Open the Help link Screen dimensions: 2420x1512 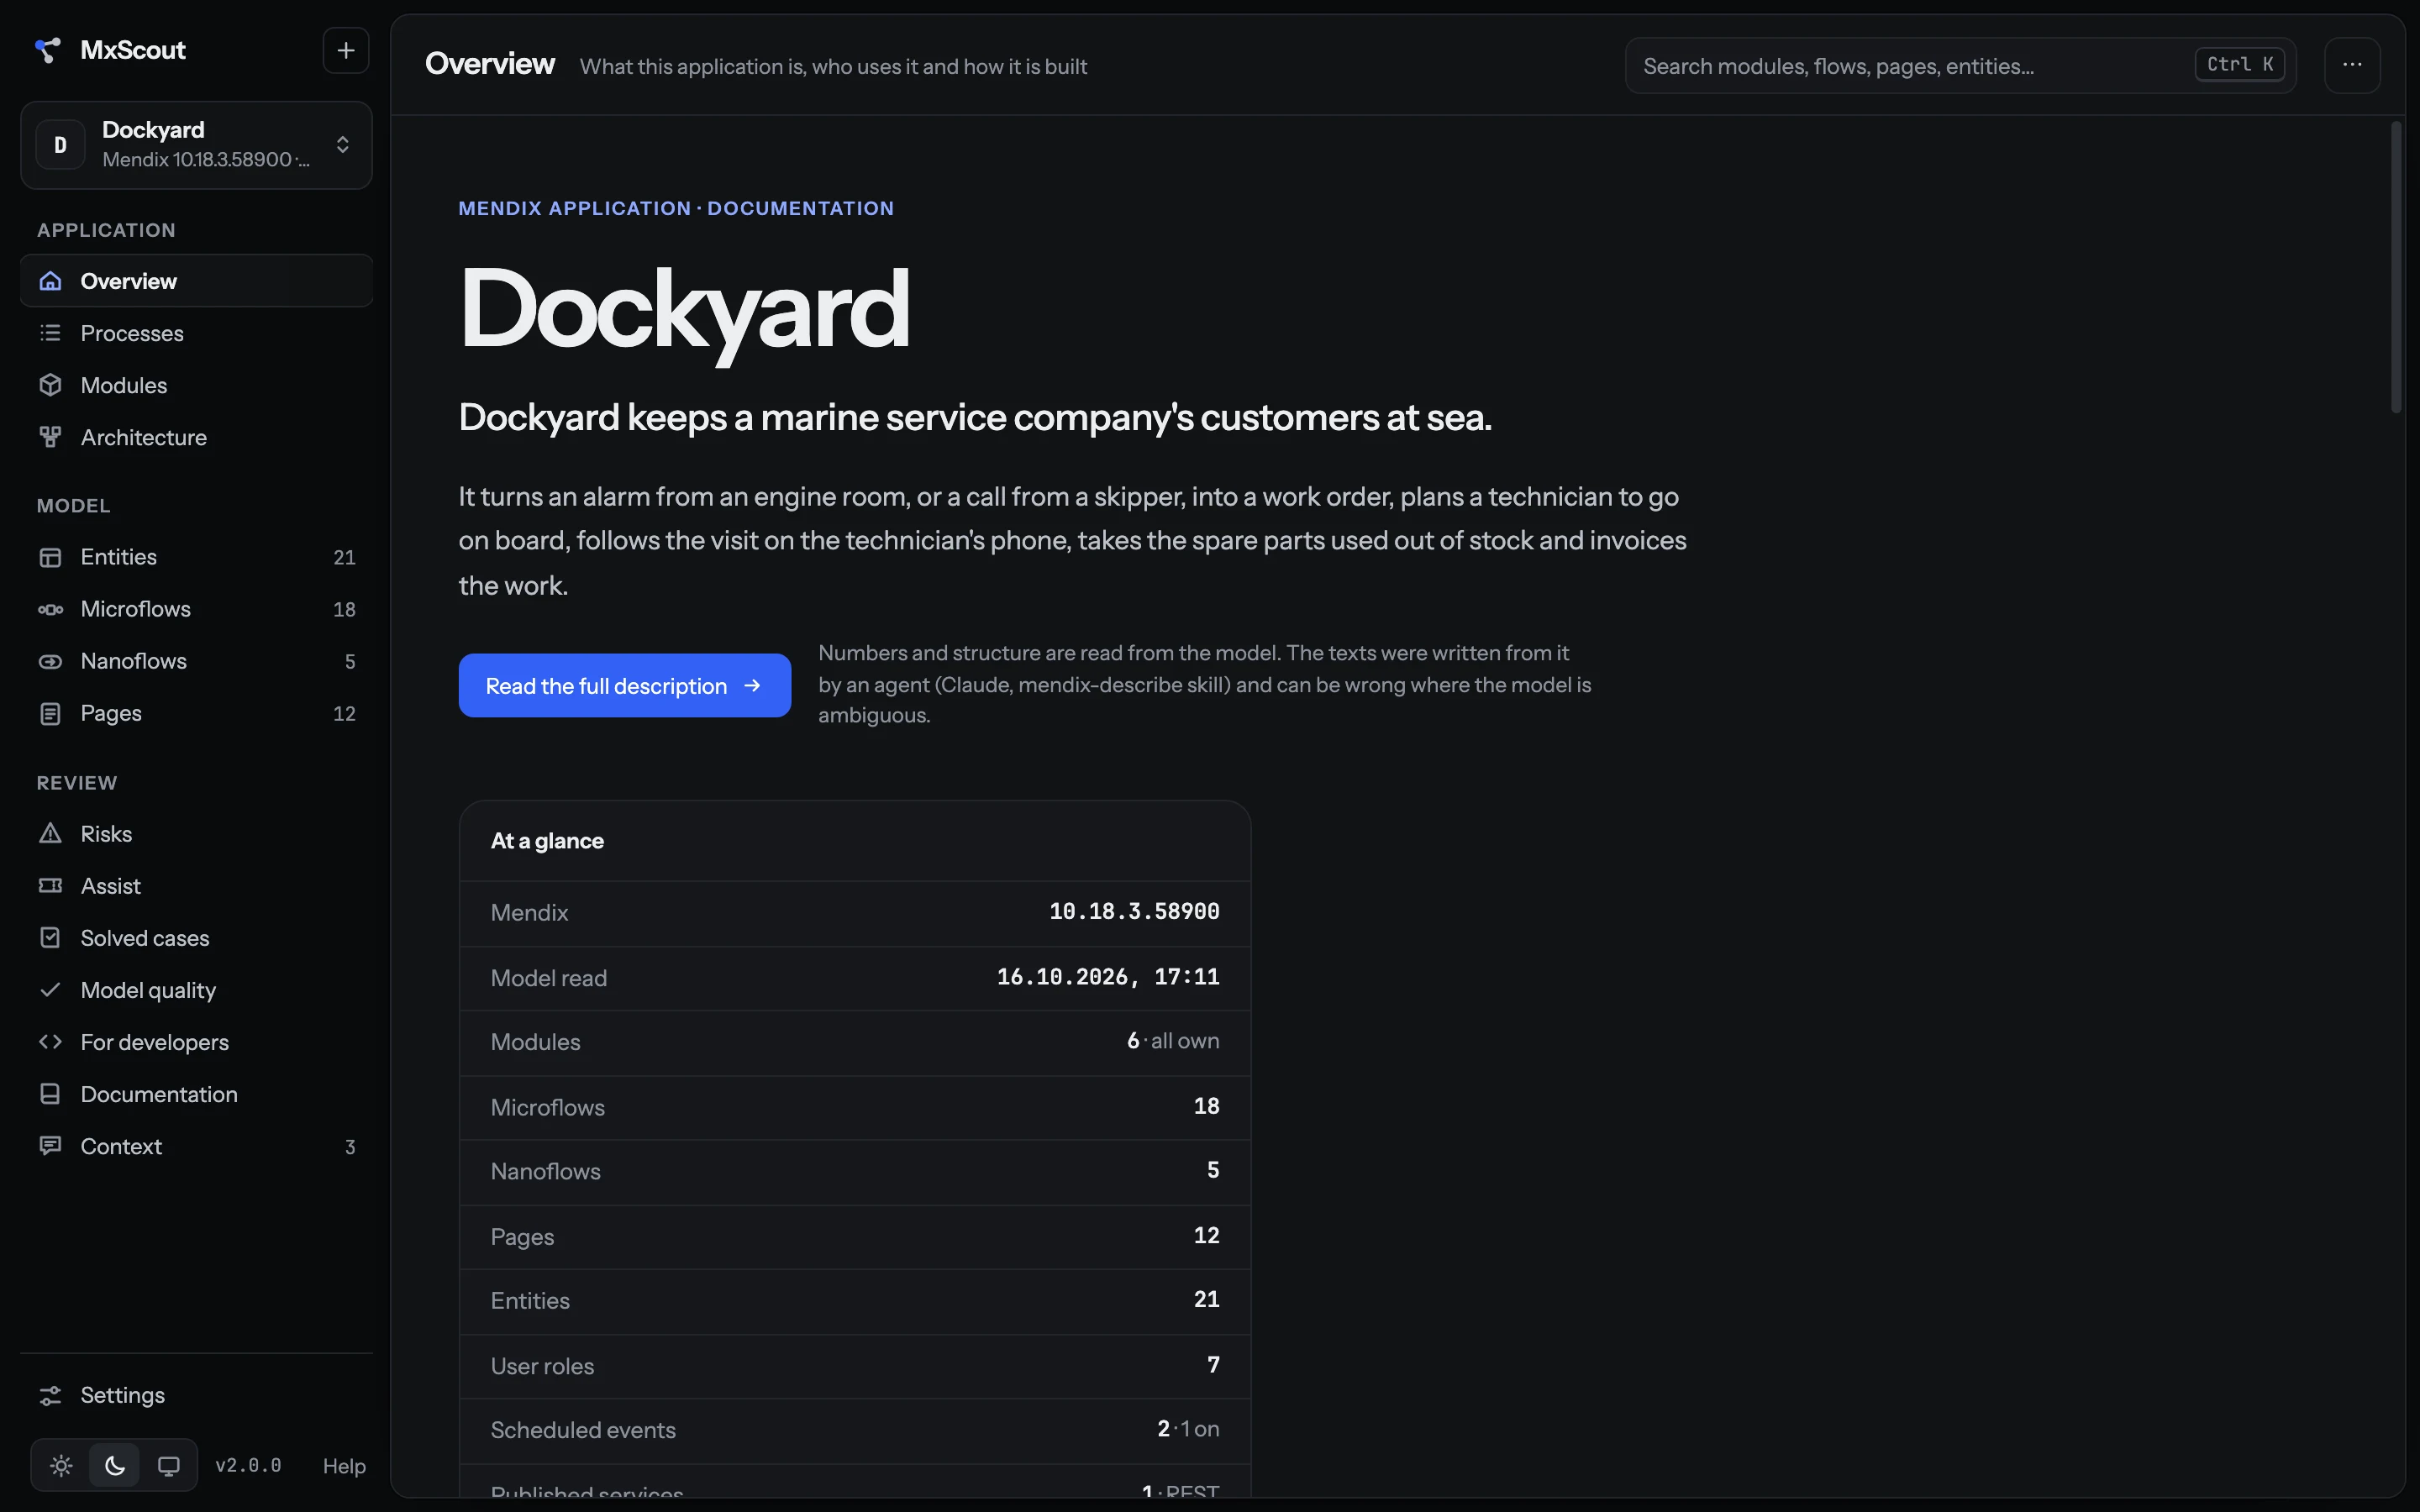click(344, 1466)
